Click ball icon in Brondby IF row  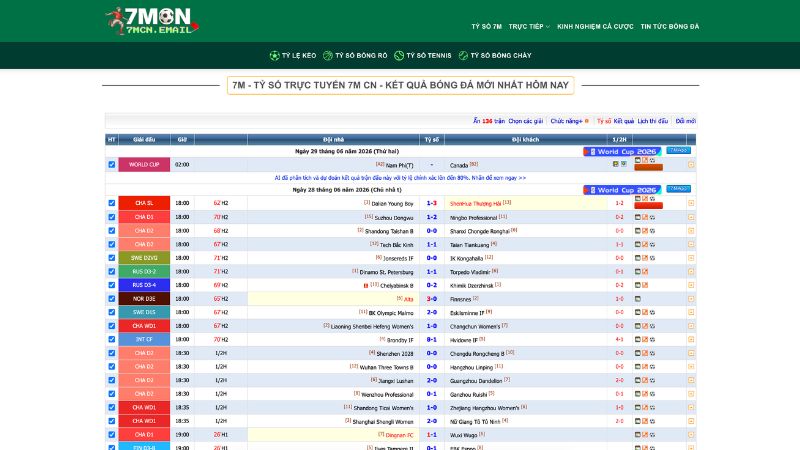point(652,339)
